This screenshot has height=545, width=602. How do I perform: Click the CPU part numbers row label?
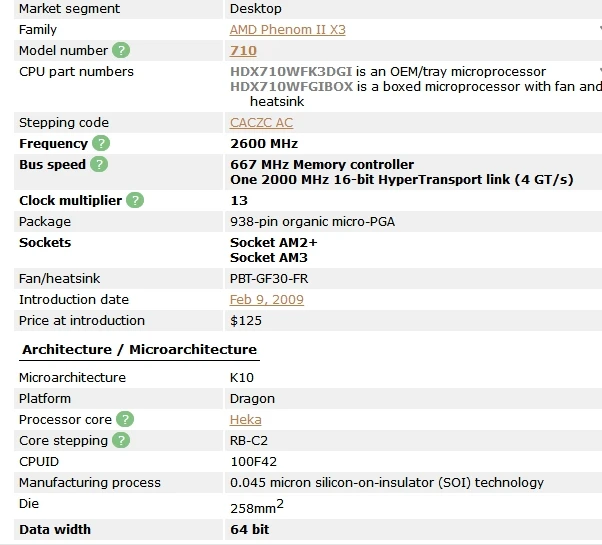[76, 72]
